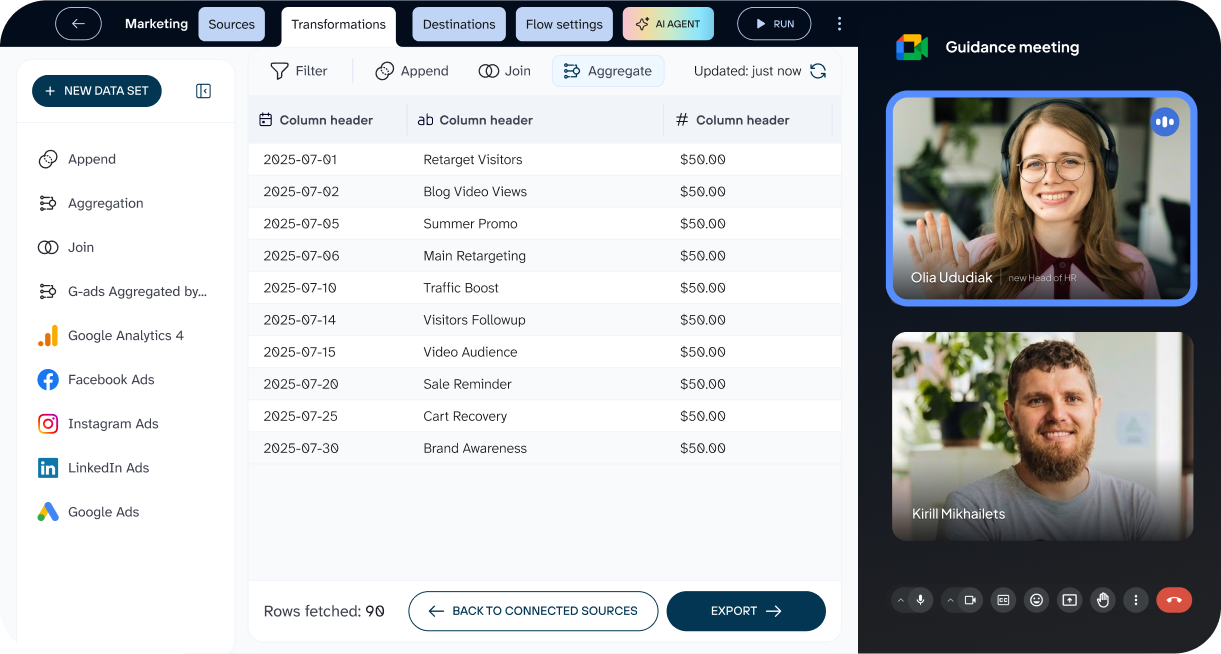Toggle the raise hand button

1102,600
